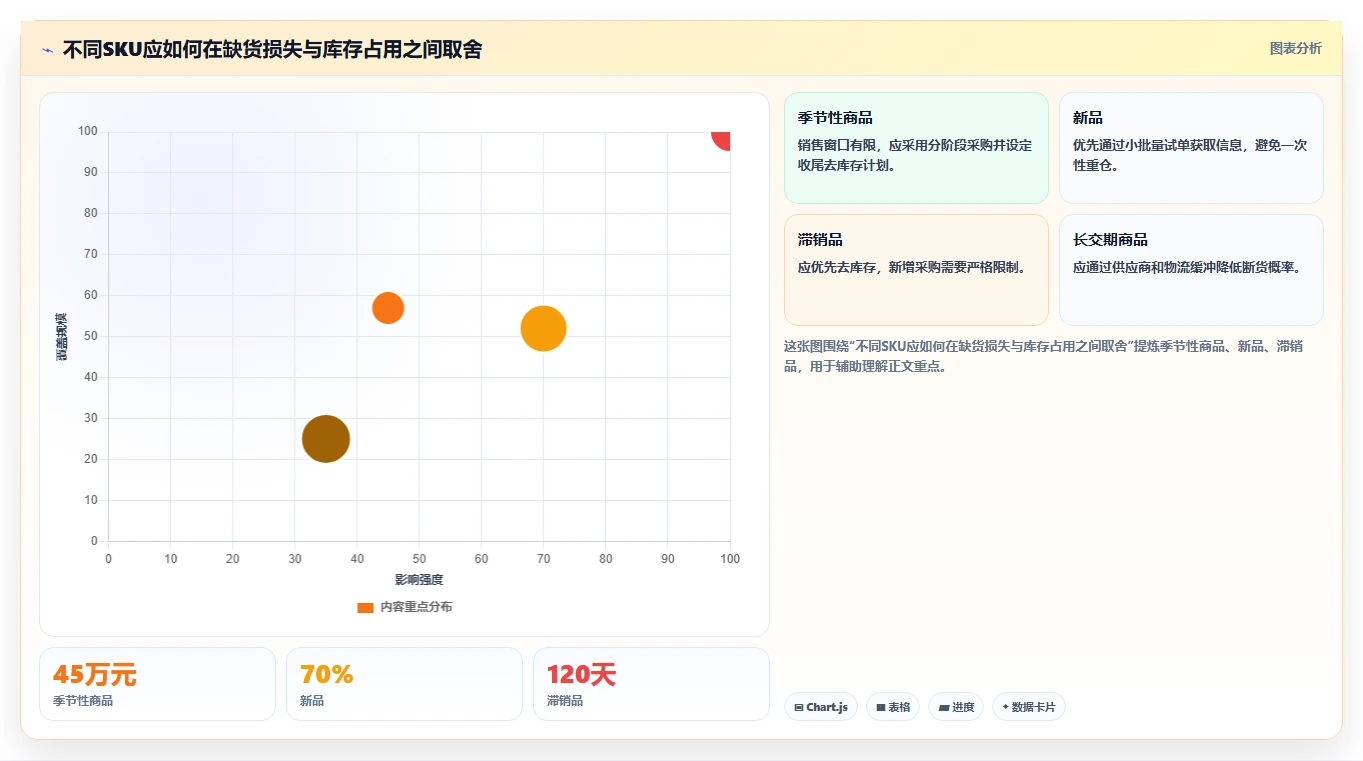Open the 季节性商品 info card
This screenshot has height=761, width=1363.
916,148
